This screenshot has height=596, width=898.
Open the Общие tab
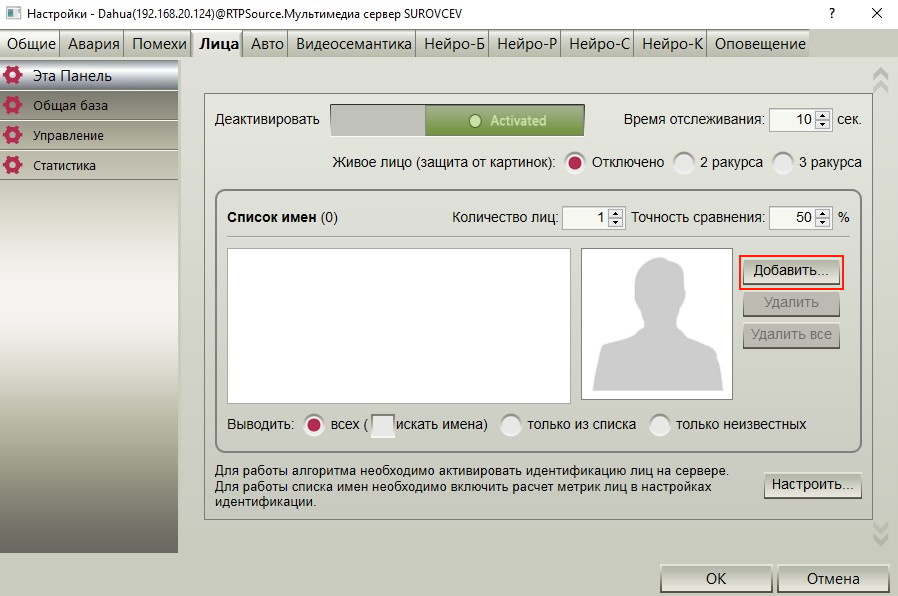point(31,44)
